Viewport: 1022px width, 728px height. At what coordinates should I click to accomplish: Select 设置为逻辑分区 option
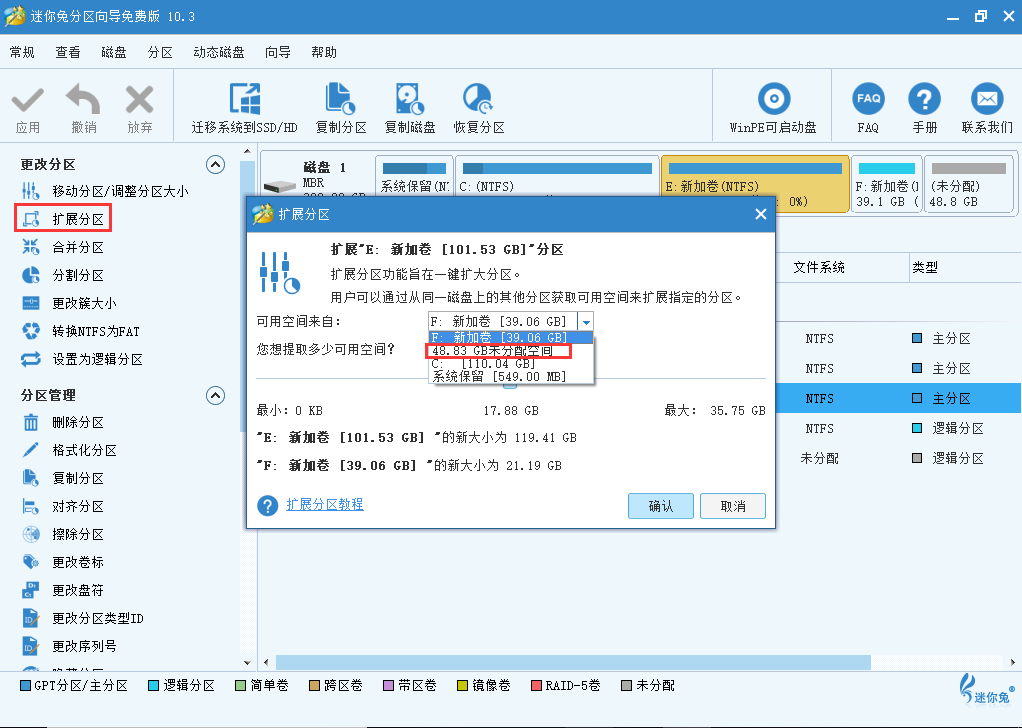click(x=82, y=359)
